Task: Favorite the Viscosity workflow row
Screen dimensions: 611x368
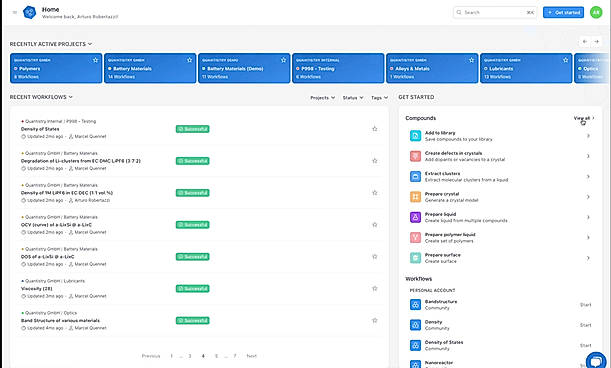Action: 374,288
